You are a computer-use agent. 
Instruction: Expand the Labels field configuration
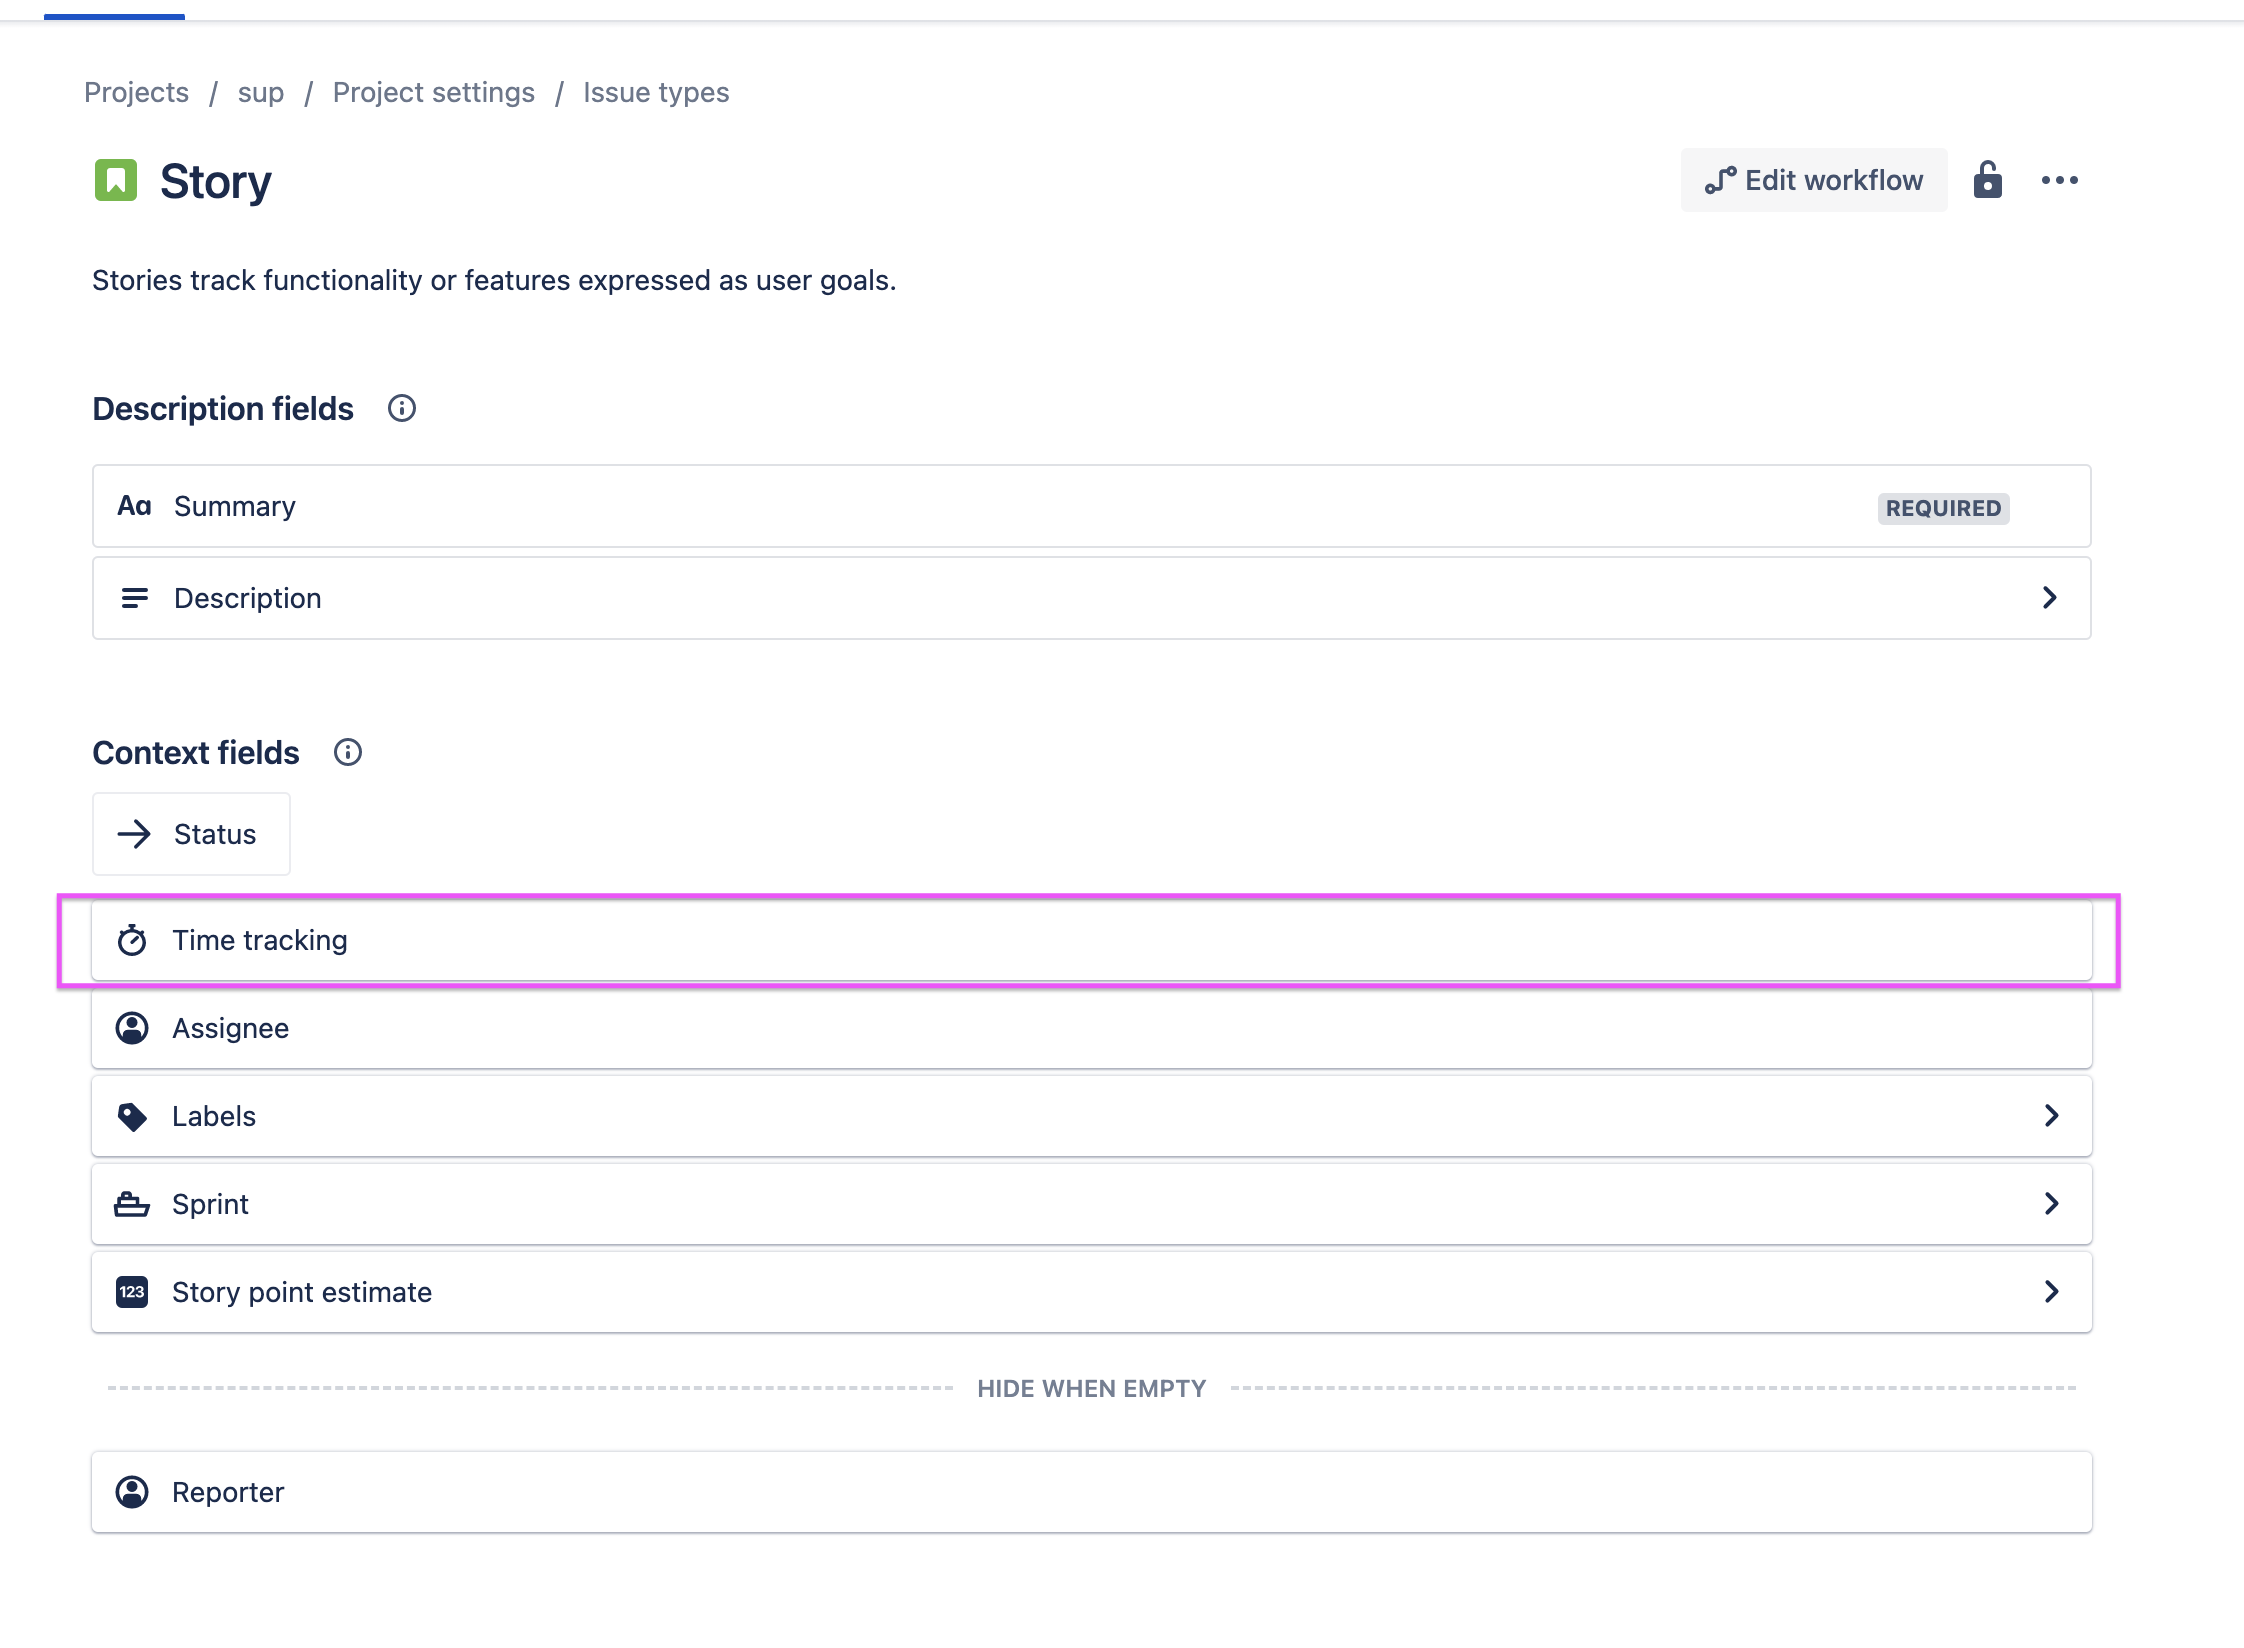[2052, 1115]
